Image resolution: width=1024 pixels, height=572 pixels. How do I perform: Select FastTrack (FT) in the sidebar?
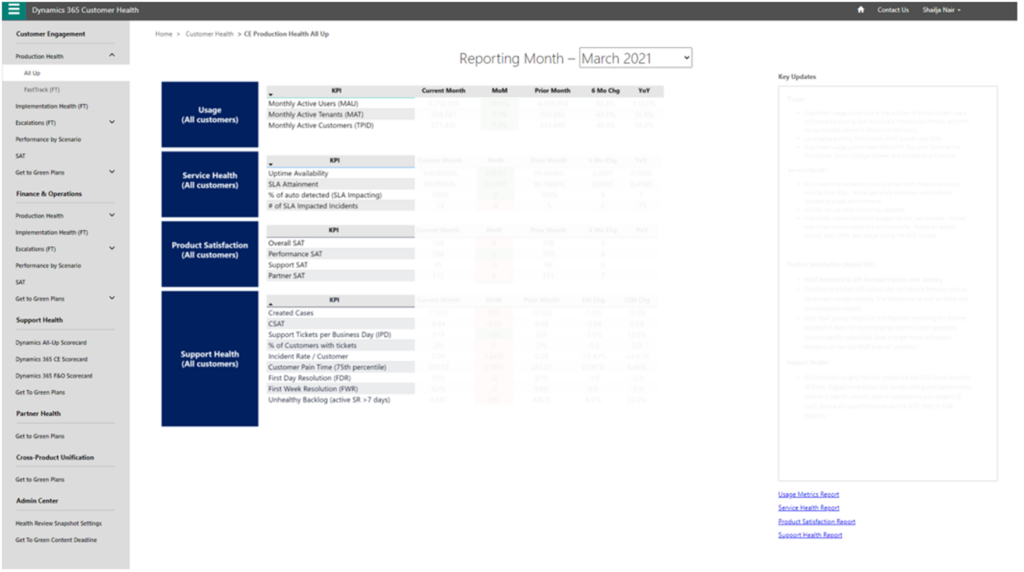pos(42,90)
